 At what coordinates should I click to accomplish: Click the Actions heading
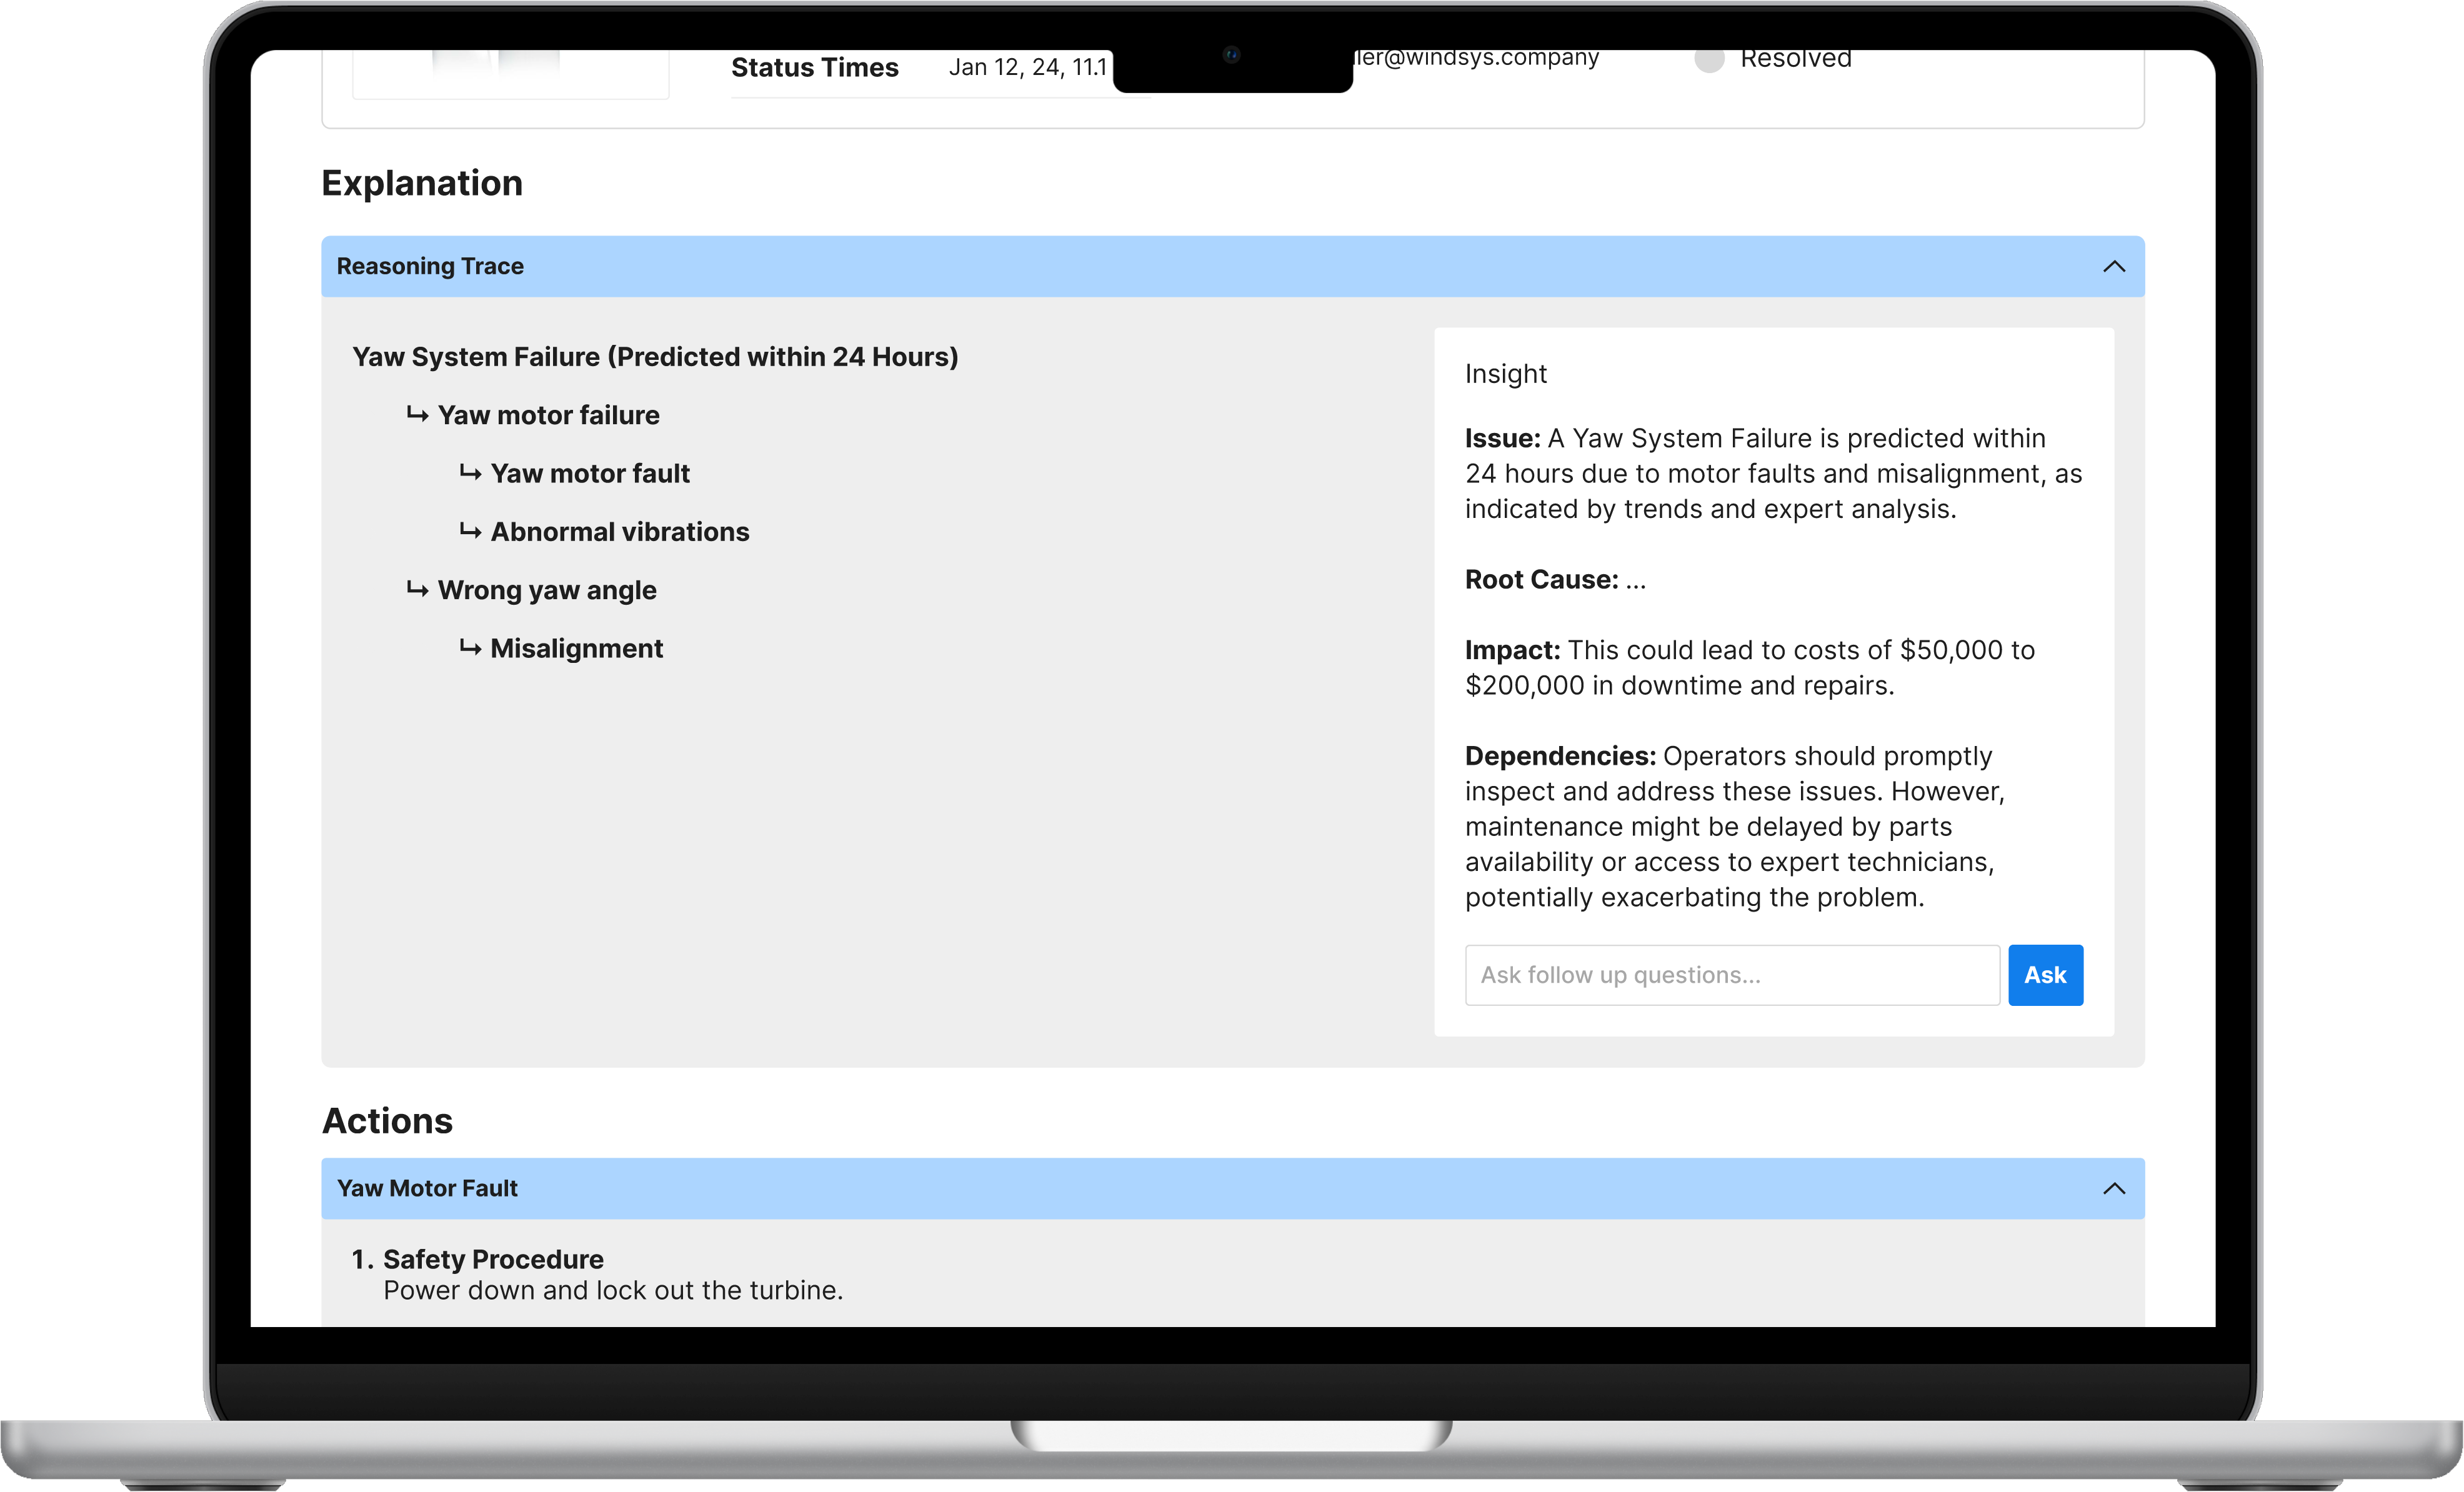[x=387, y=1120]
